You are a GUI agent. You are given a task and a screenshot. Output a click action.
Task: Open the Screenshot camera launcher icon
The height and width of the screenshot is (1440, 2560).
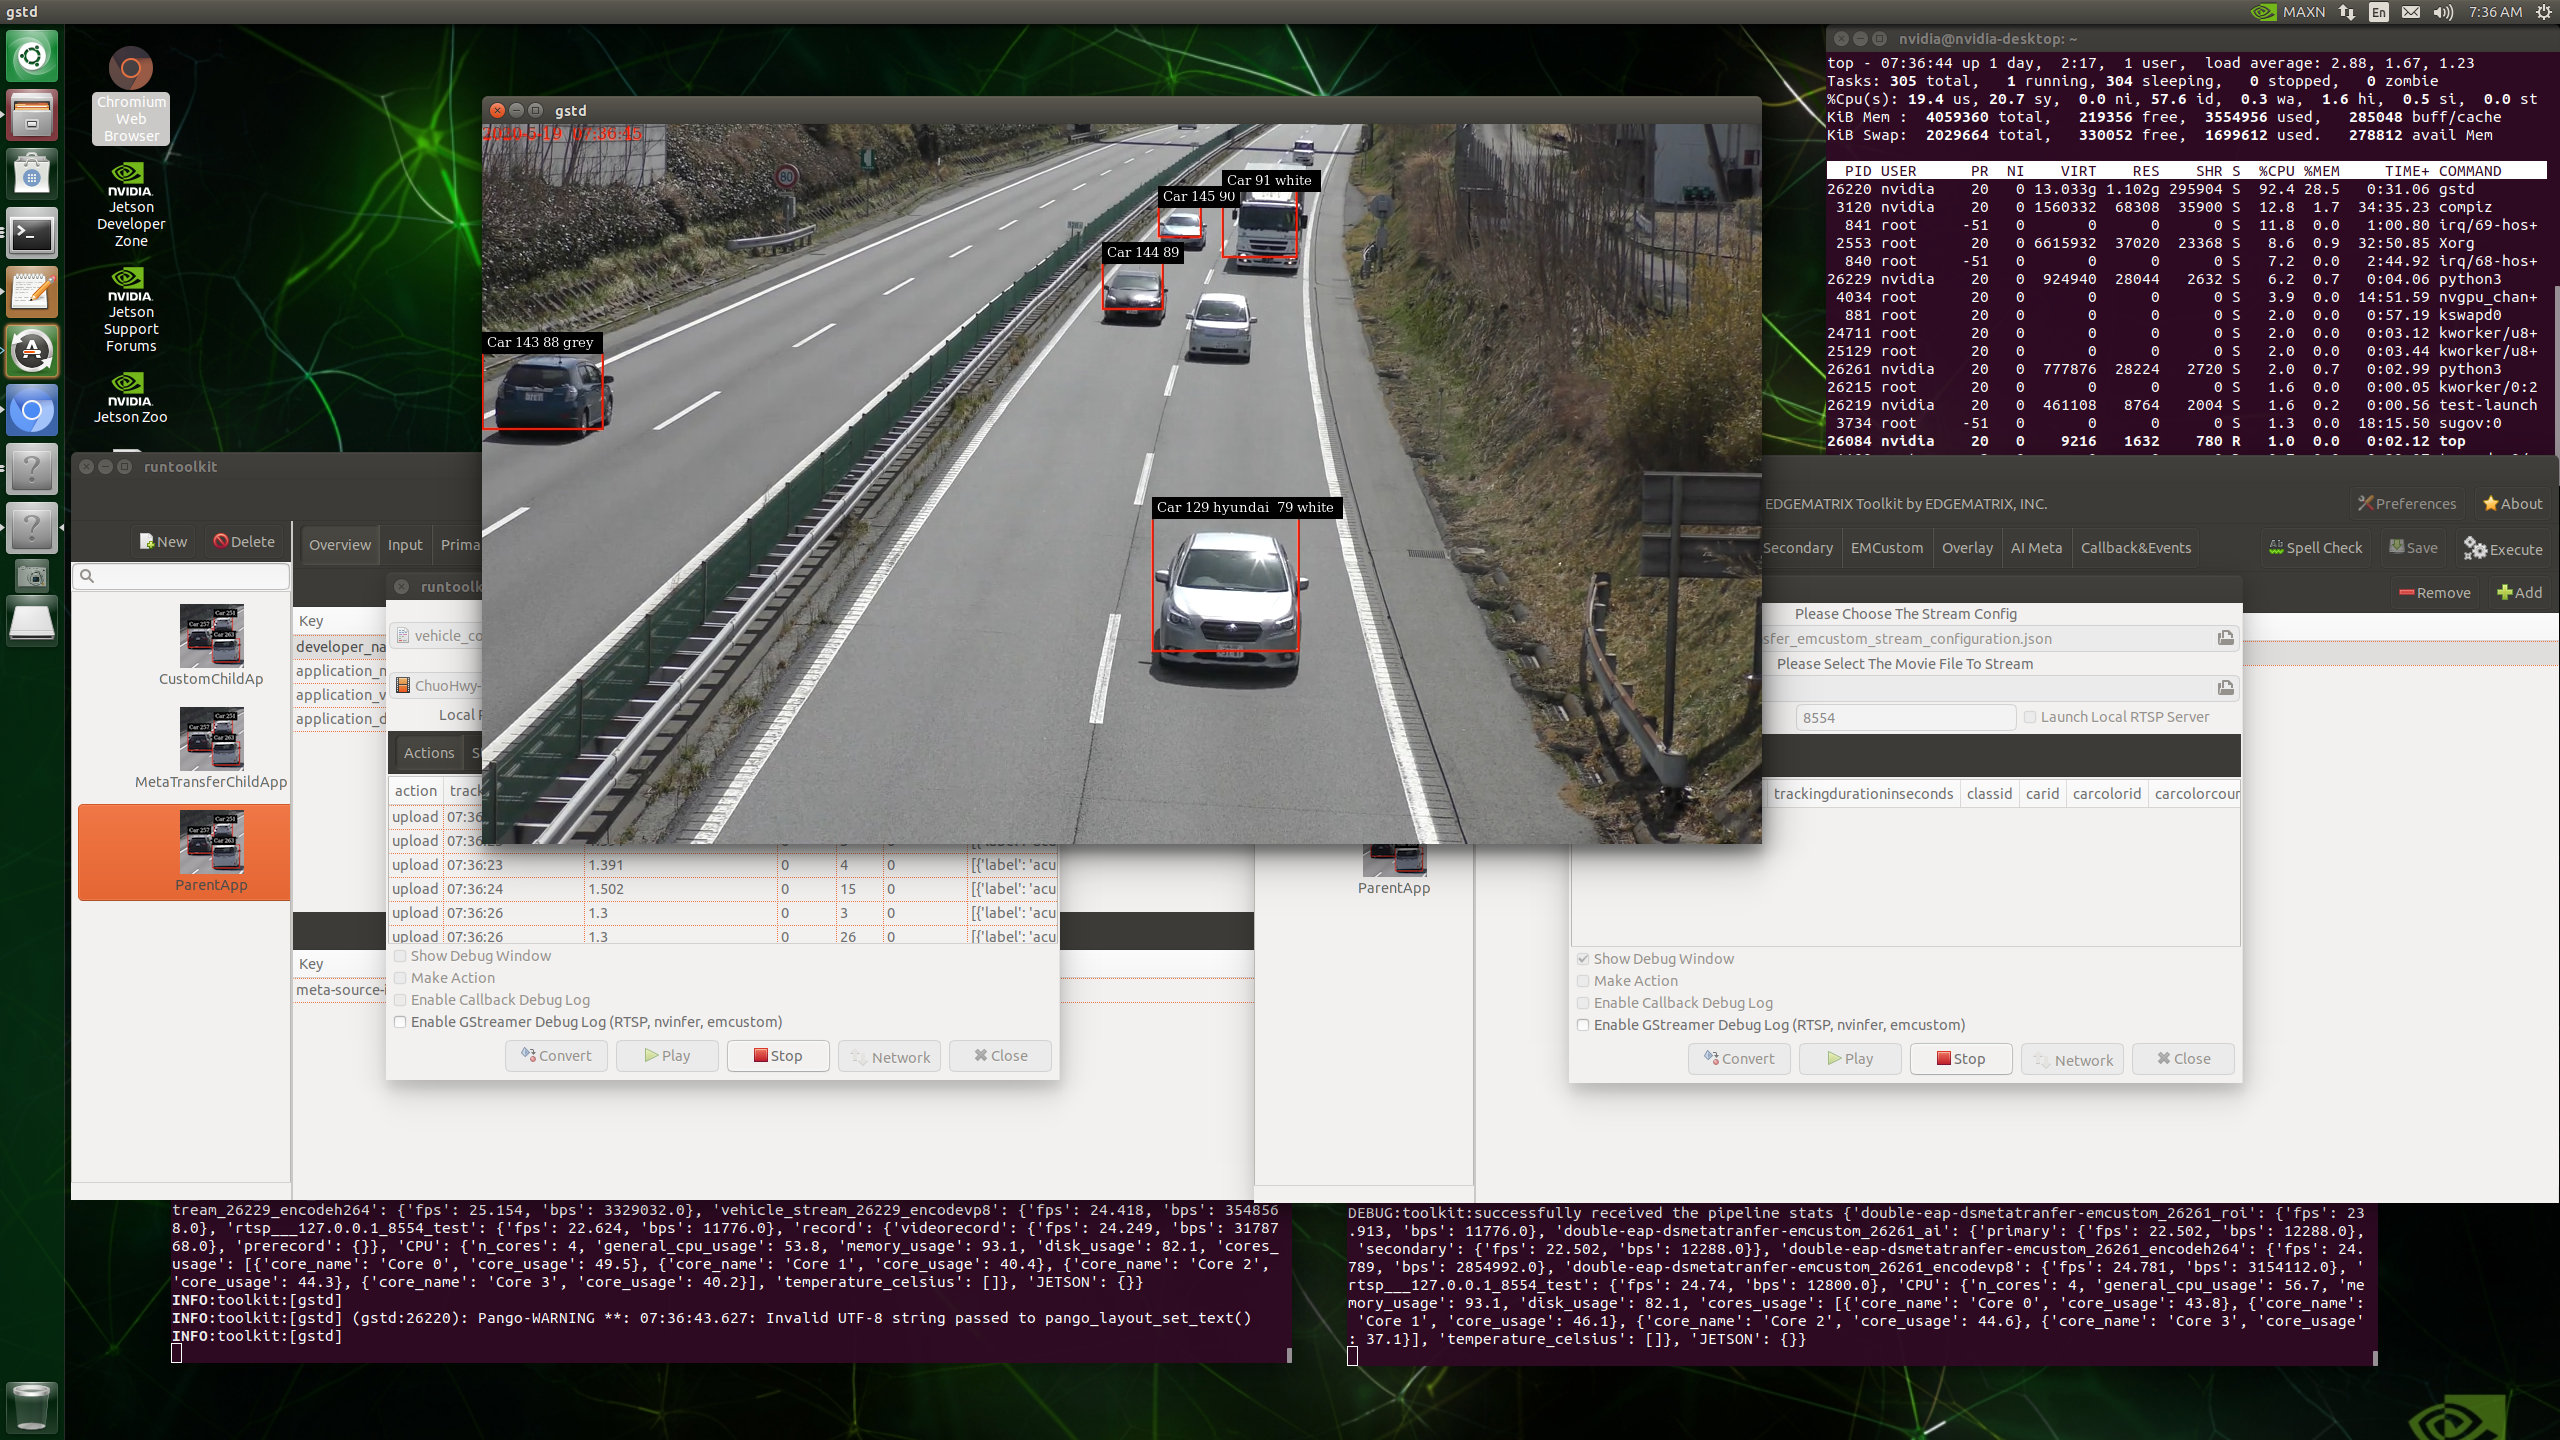click(32, 576)
